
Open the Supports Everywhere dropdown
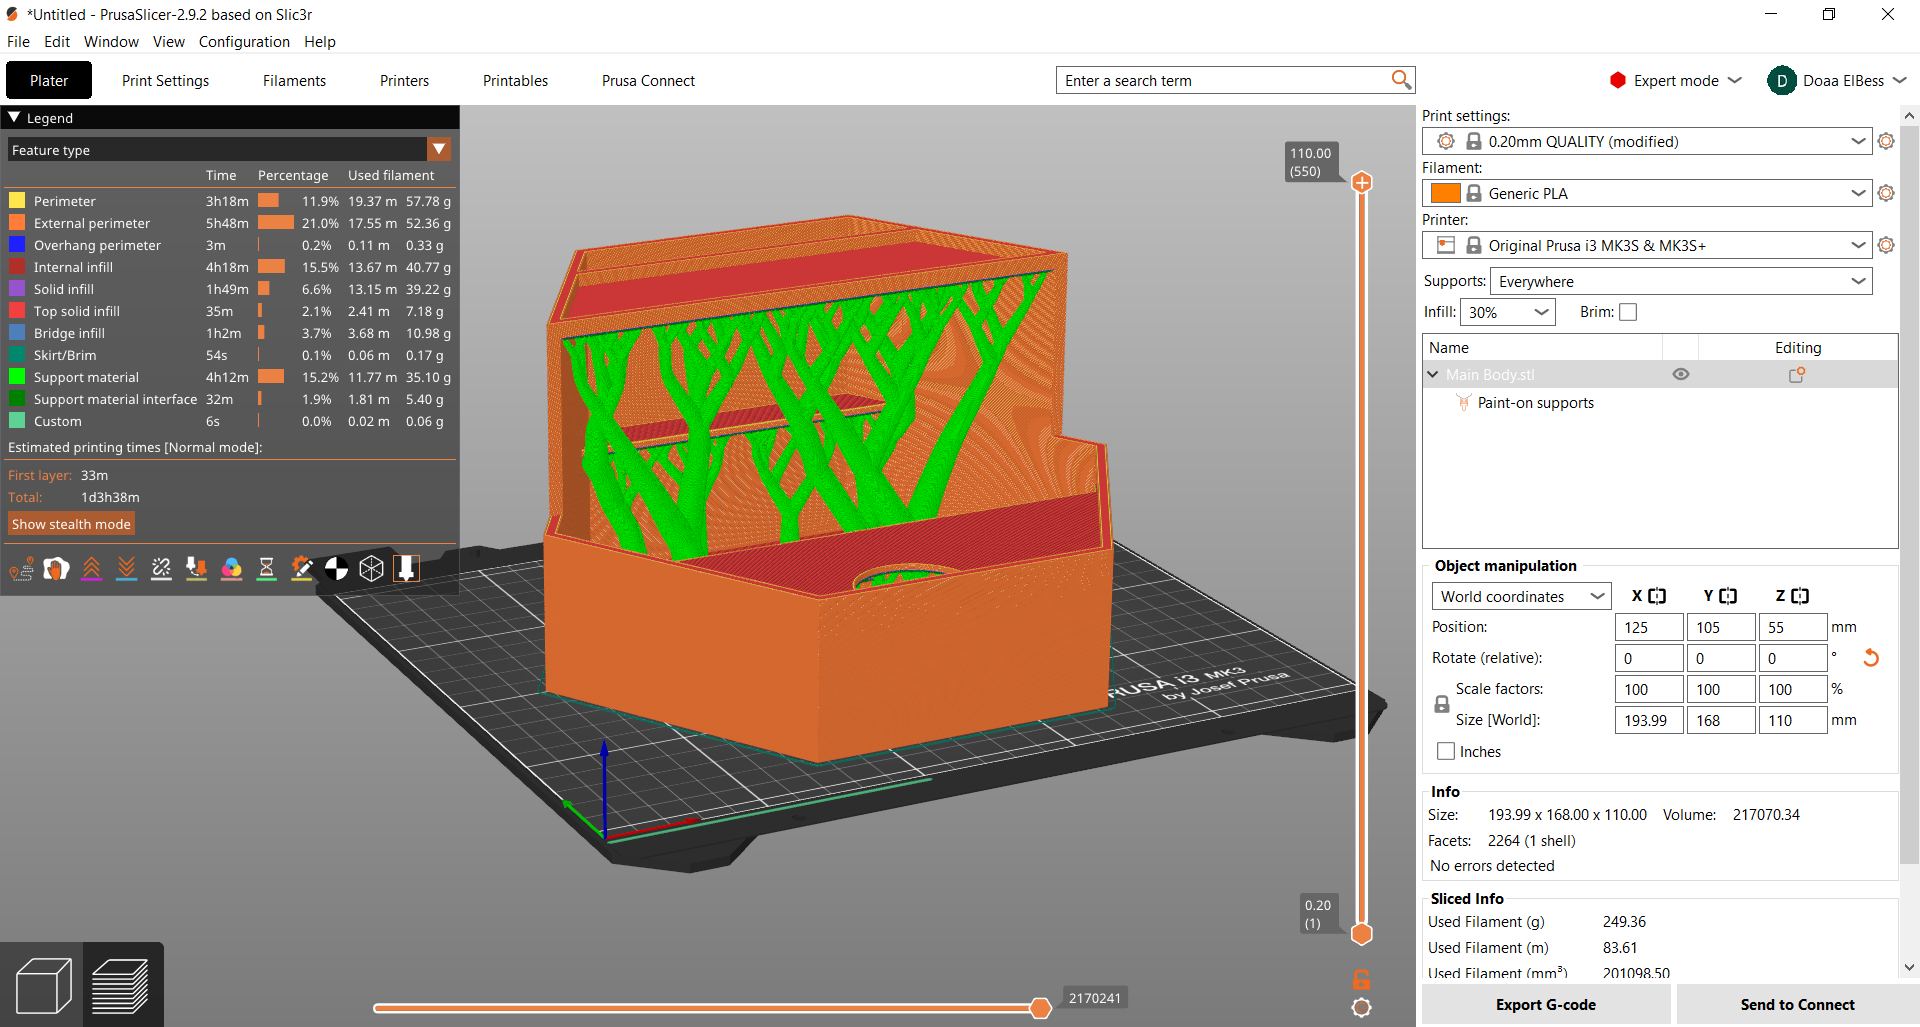(x=1681, y=281)
